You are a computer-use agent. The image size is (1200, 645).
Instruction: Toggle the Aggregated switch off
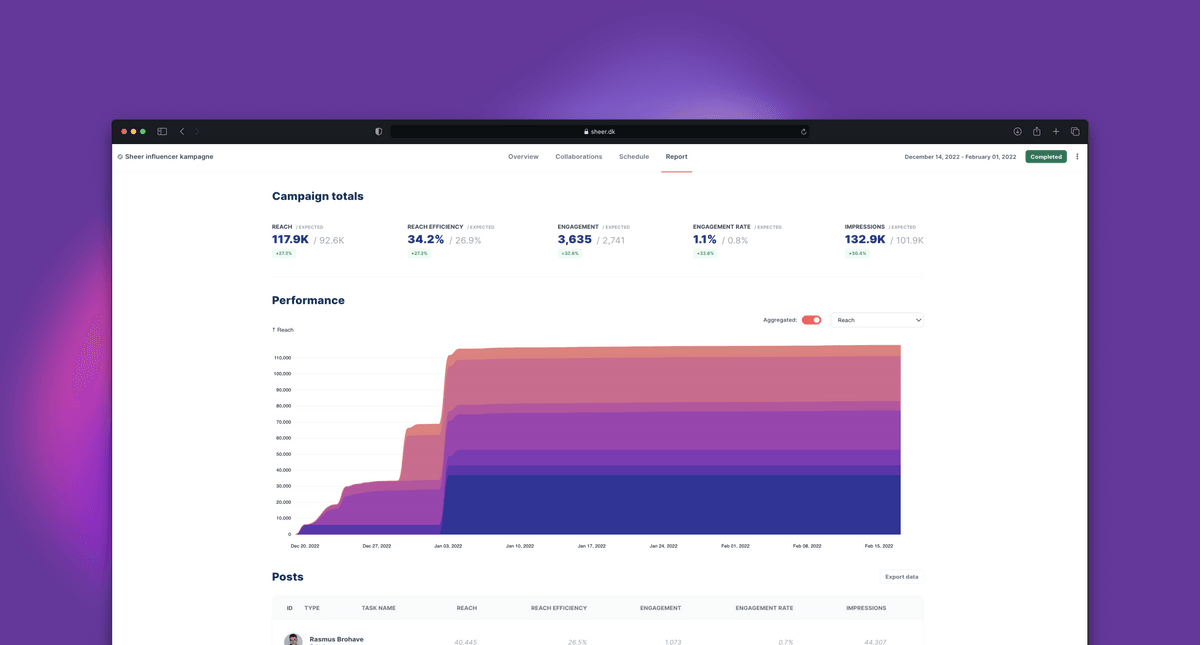click(x=811, y=320)
